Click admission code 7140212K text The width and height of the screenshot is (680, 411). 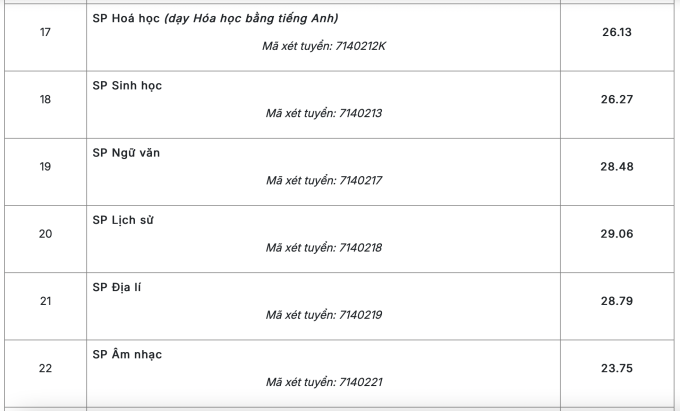[x=324, y=46]
